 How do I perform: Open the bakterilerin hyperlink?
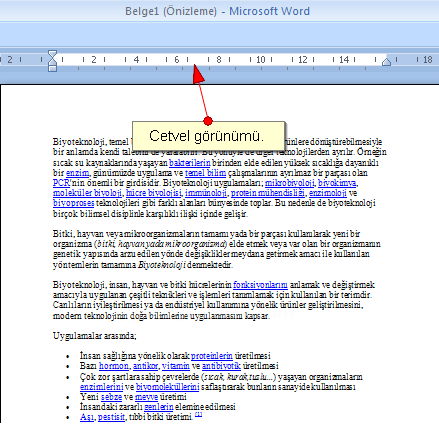pos(190,163)
